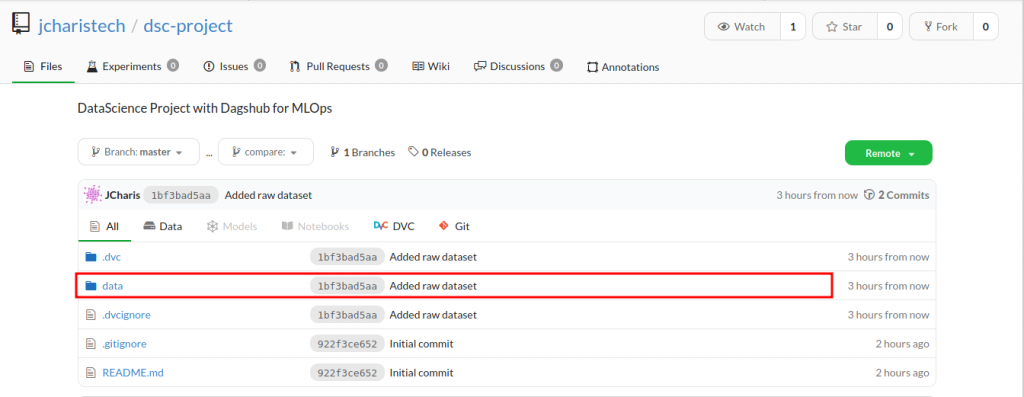Open the Annotations tab
Screen dimensions: 1024x397
[x=623, y=67]
